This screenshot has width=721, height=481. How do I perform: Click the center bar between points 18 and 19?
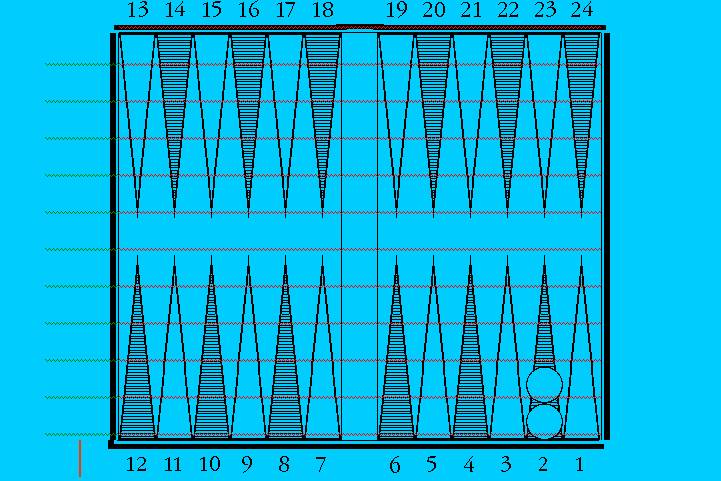click(360, 235)
